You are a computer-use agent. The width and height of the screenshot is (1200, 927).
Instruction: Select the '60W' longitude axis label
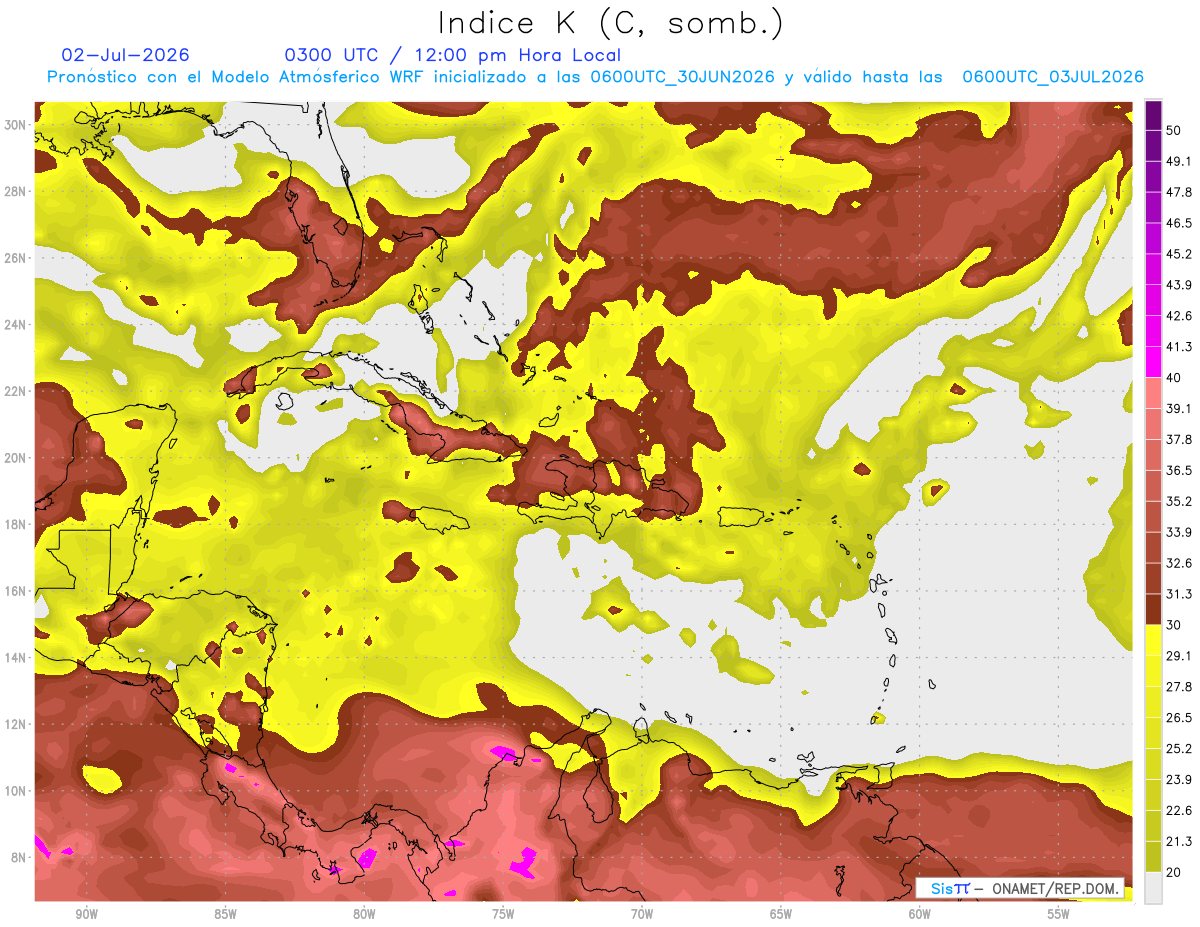click(x=920, y=914)
